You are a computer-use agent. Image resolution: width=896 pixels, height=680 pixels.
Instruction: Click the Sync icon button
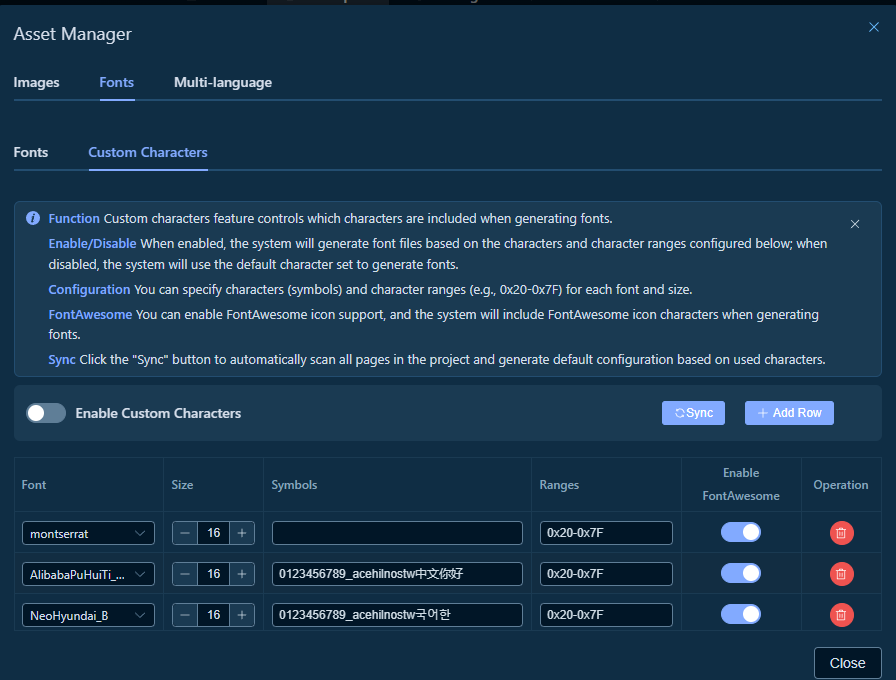pyautogui.click(x=693, y=412)
